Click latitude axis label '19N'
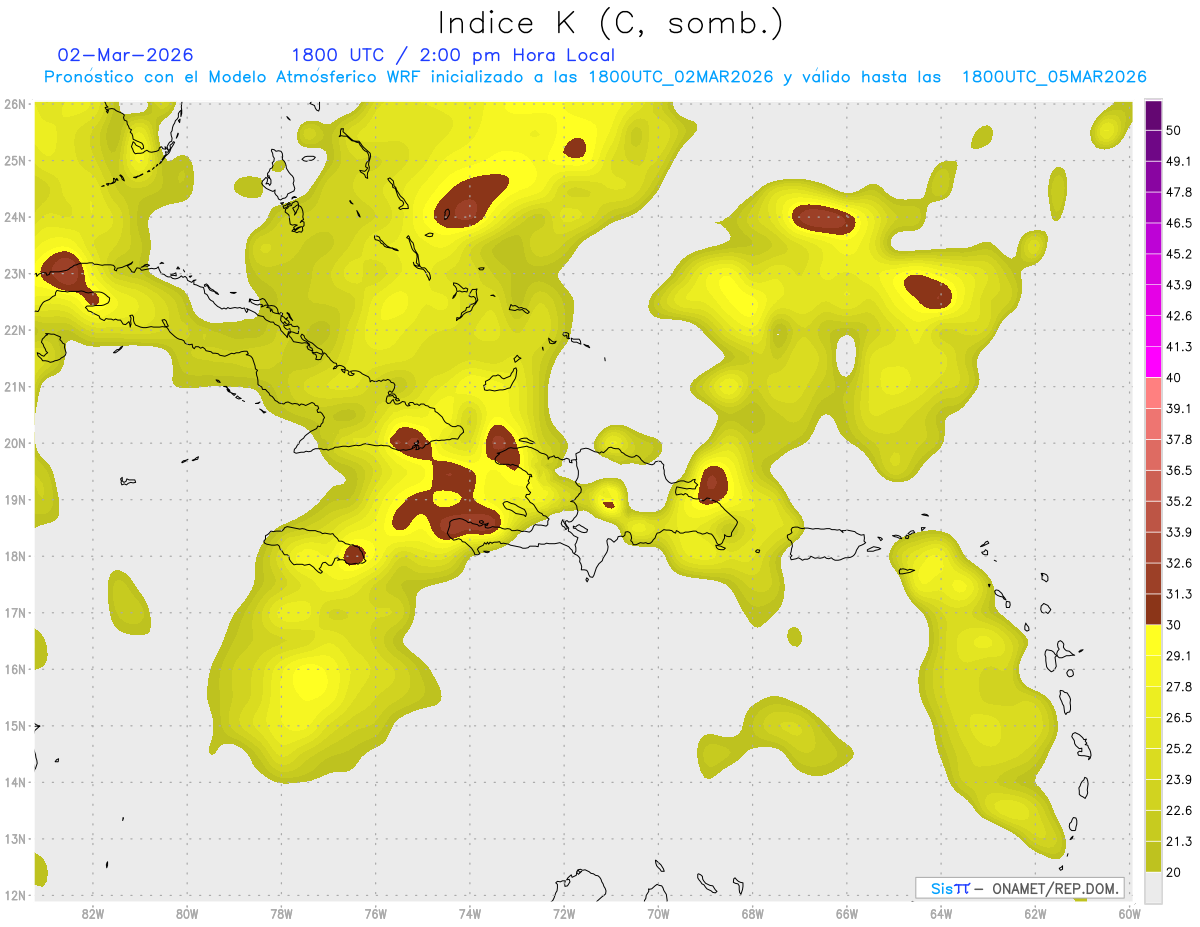The width and height of the screenshot is (1200, 927). coord(15,500)
